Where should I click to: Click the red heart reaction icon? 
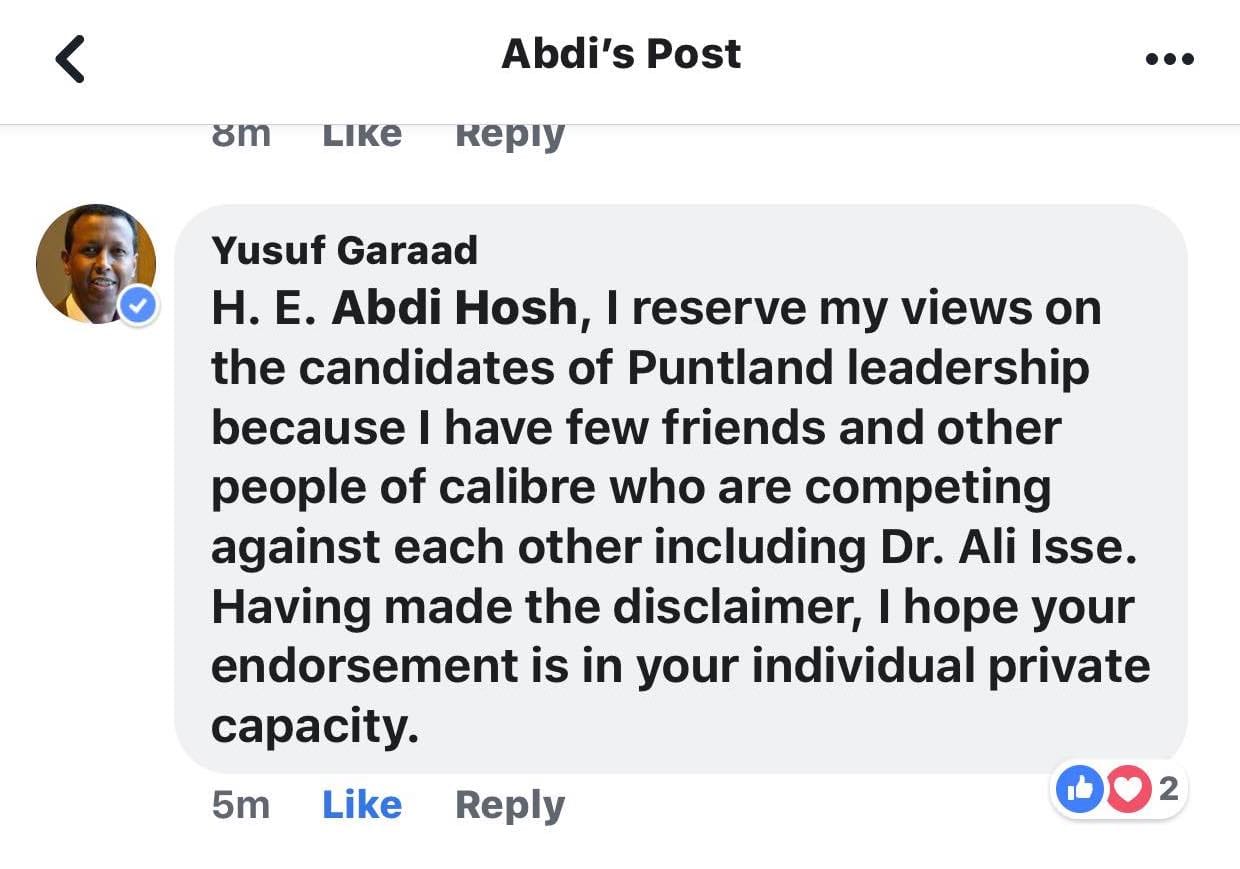tap(1127, 791)
